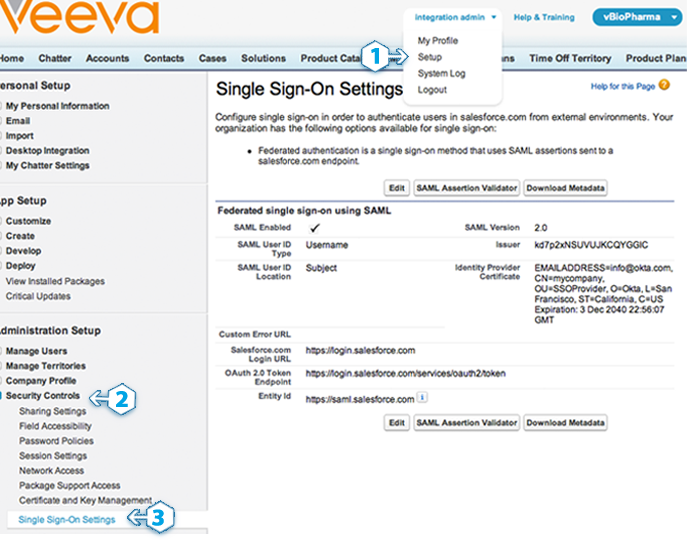Click the info icon beside Entity Id
Image resolution: width=687 pixels, height=540 pixels.
(x=422, y=398)
